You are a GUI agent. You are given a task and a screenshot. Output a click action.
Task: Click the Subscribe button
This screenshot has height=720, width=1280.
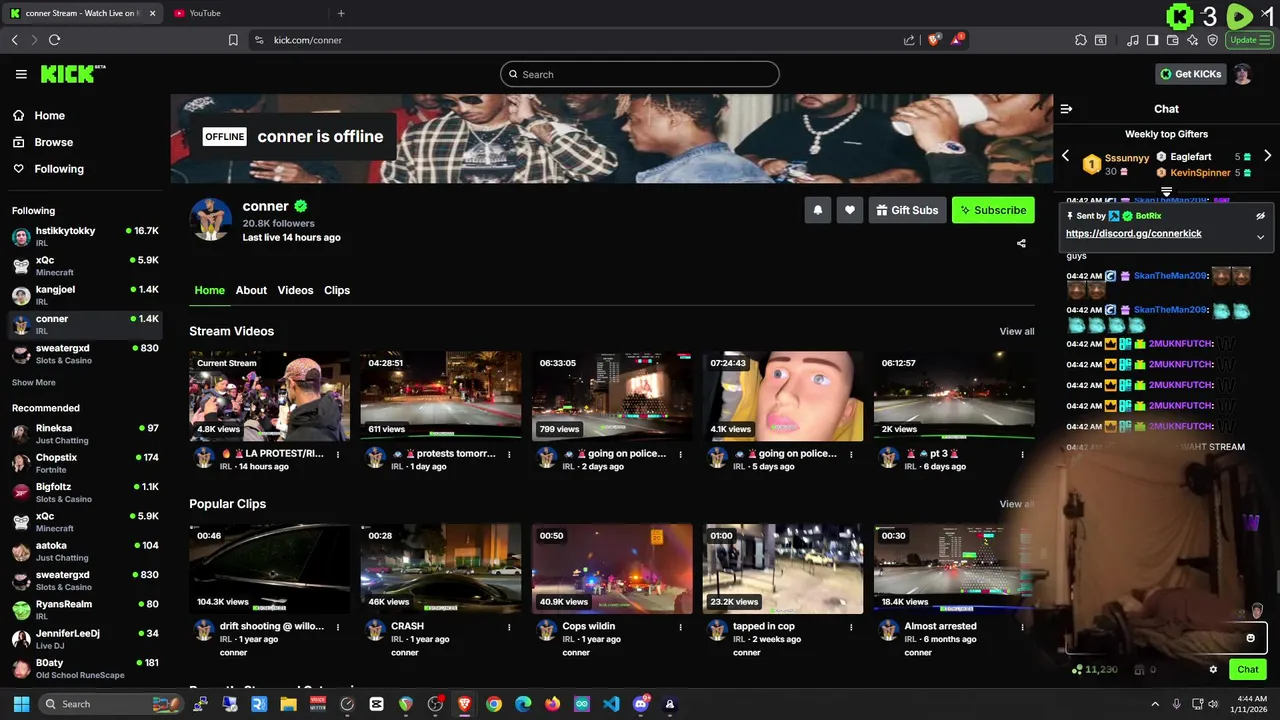(993, 210)
